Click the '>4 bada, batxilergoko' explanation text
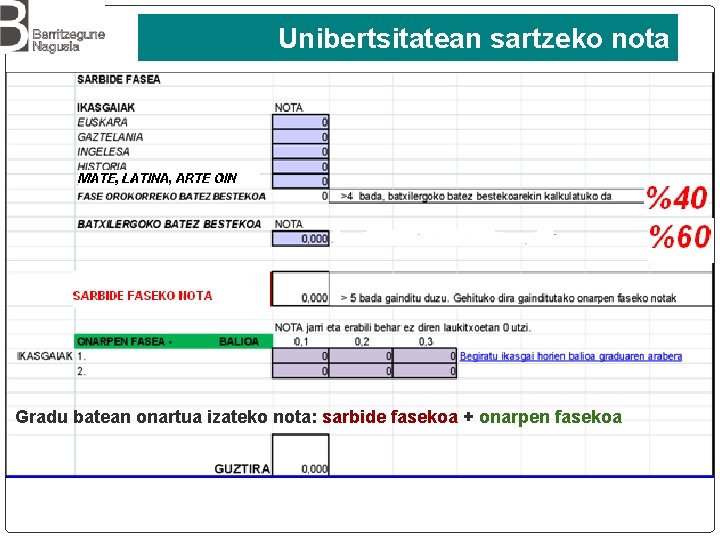Image resolution: width=720 pixels, height=540 pixels. click(x=476, y=196)
